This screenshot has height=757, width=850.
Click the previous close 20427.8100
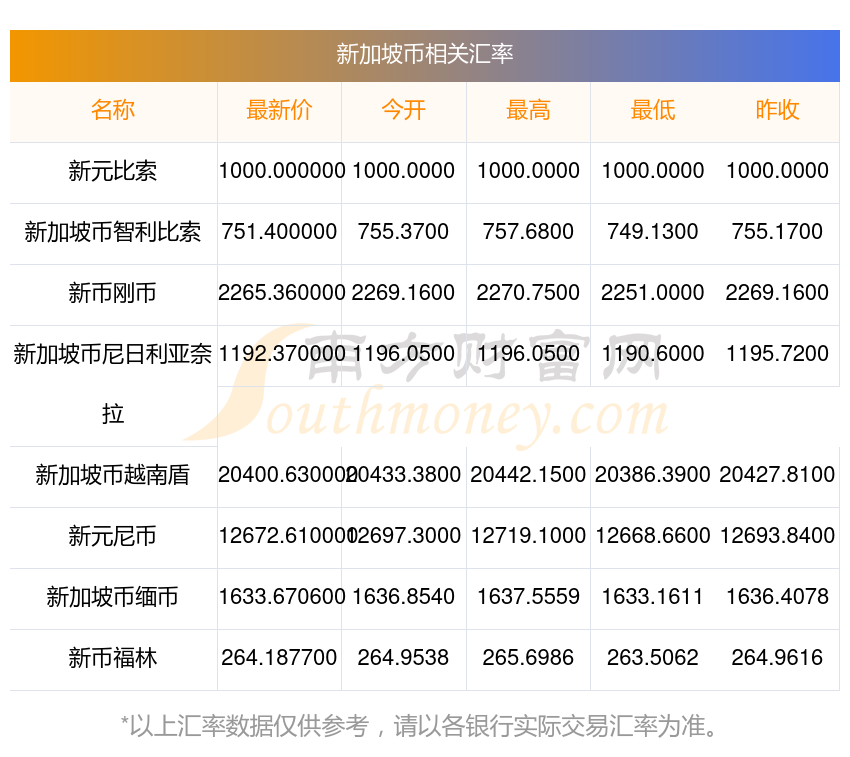pyautogui.click(x=777, y=475)
